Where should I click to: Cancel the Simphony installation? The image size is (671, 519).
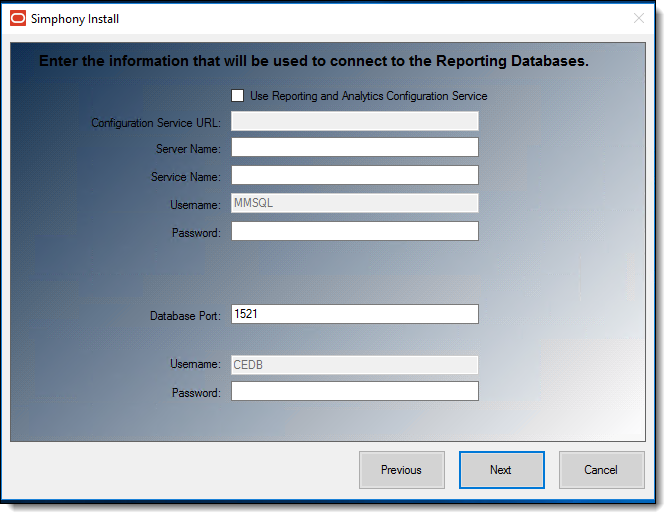602,470
